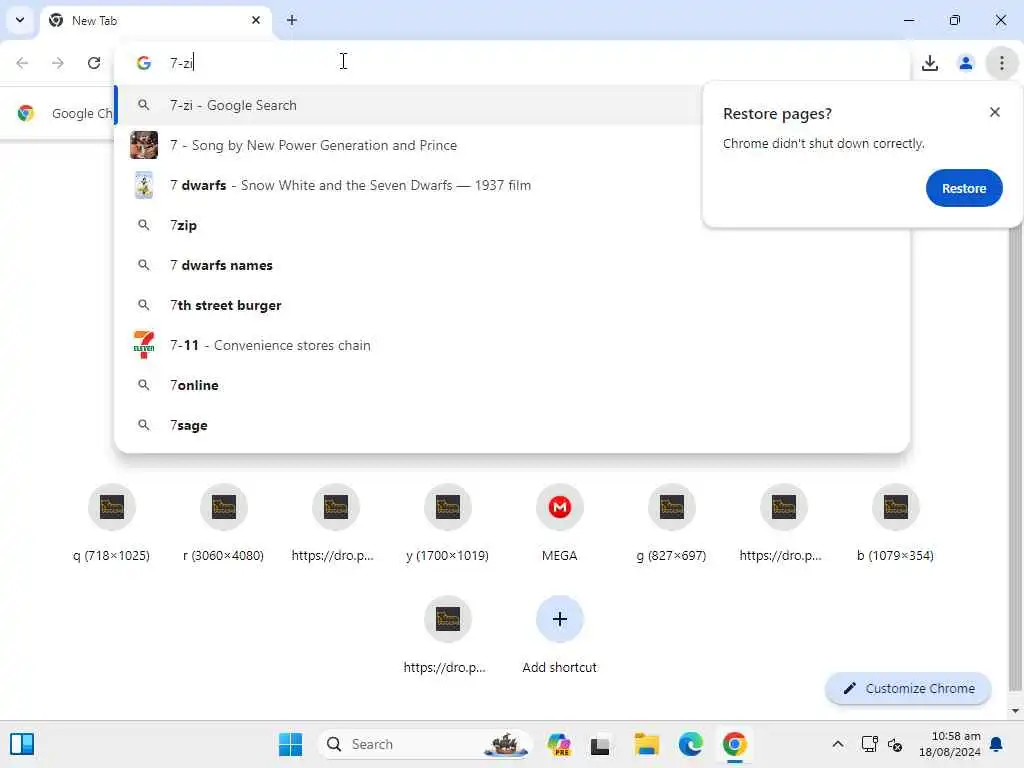Viewport: 1024px width, 768px height.
Task: Open the Chrome profile avatar icon
Action: coord(965,63)
